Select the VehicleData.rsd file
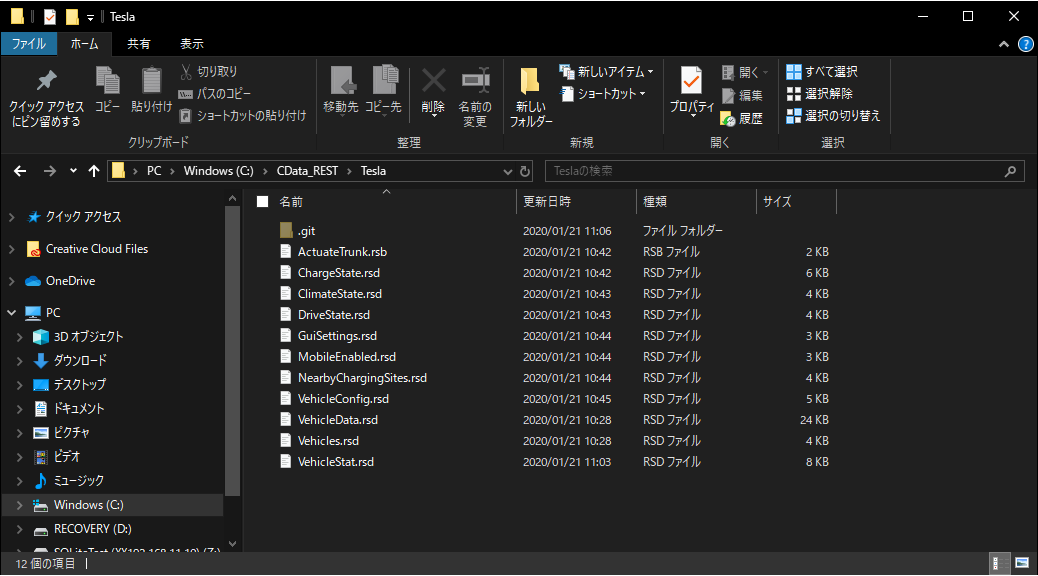The image size is (1038, 576). pyautogui.click(x=338, y=420)
